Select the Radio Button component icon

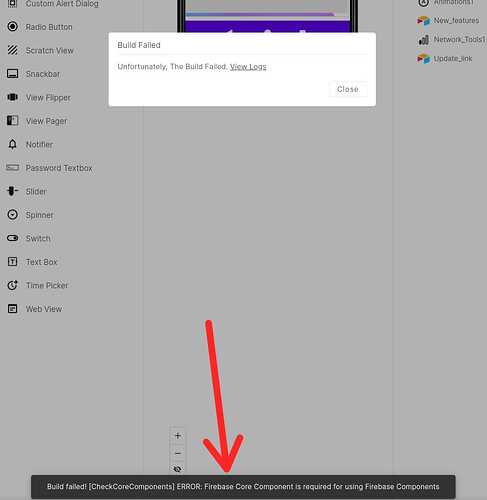(13, 26)
